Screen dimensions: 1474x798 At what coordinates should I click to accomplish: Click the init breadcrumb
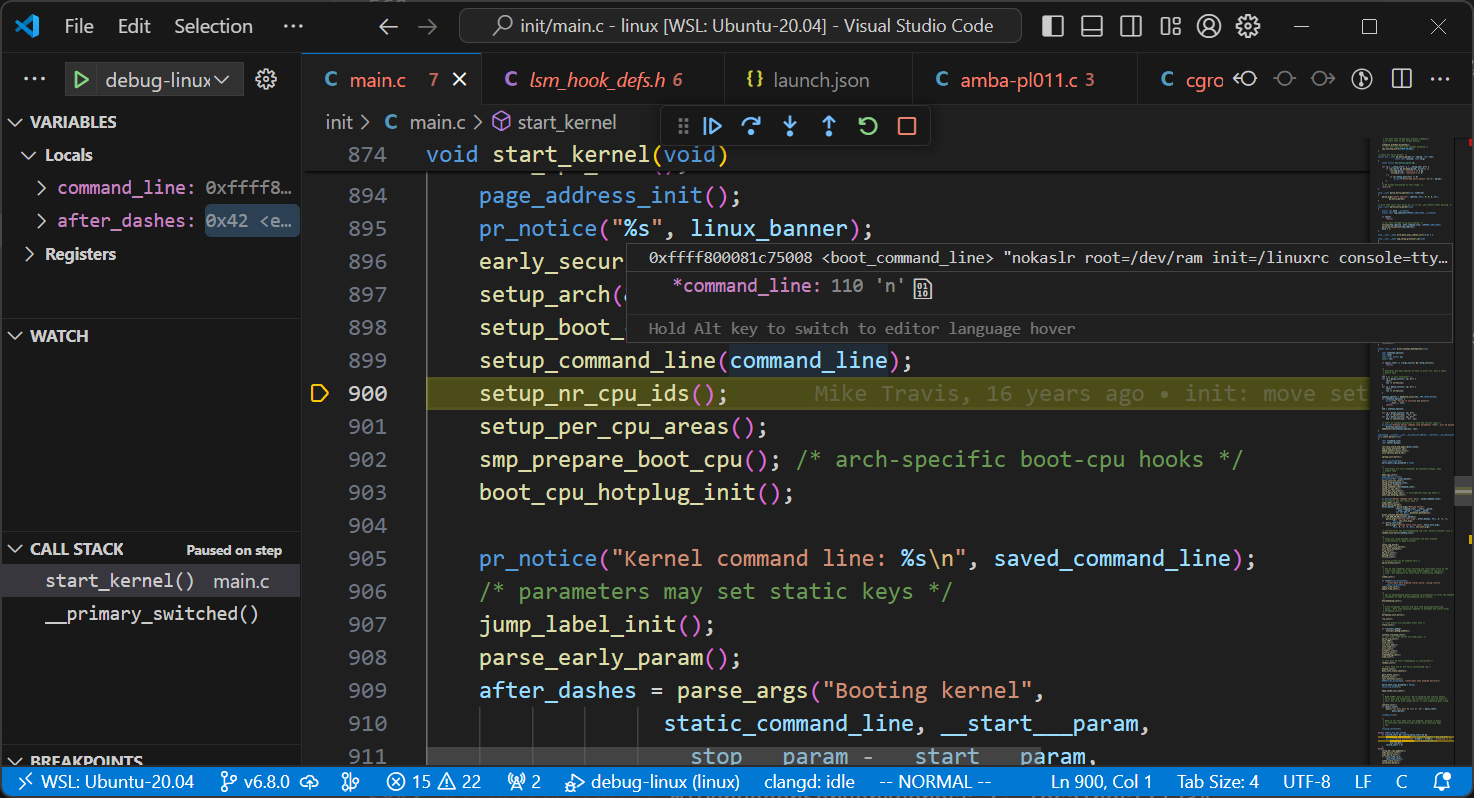(x=339, y=122)
